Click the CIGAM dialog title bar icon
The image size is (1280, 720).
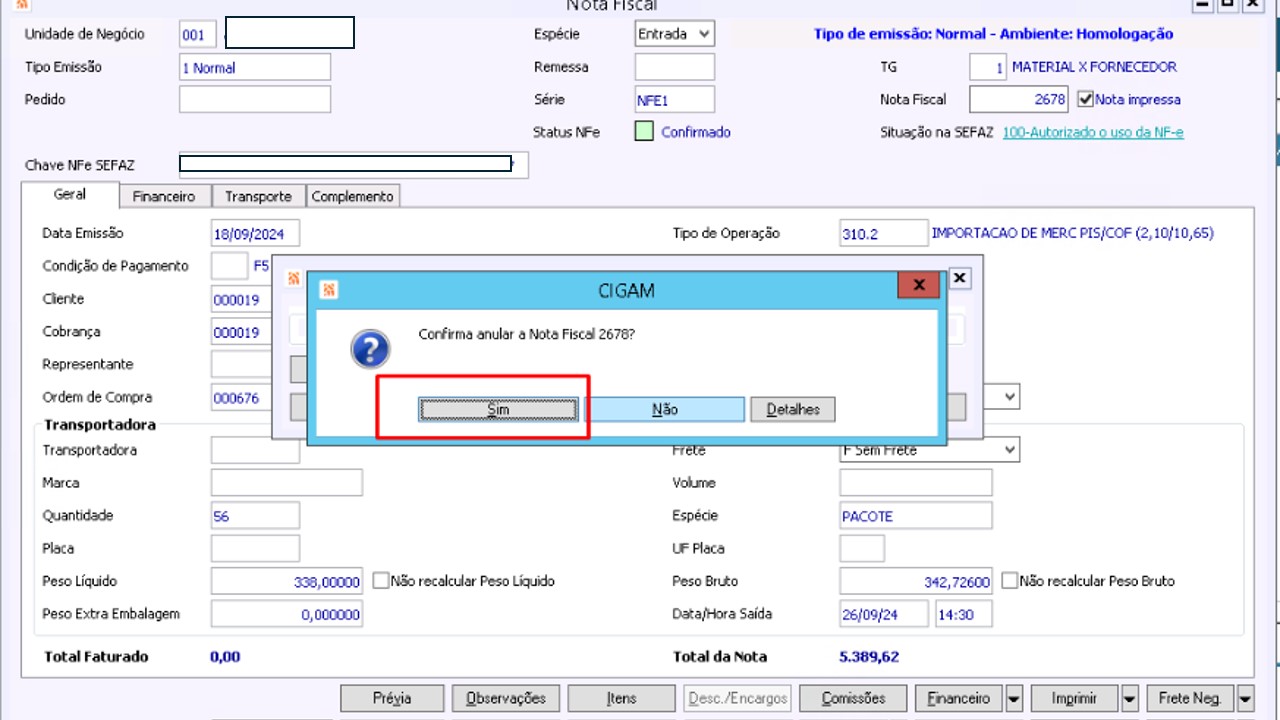point(329,290)
